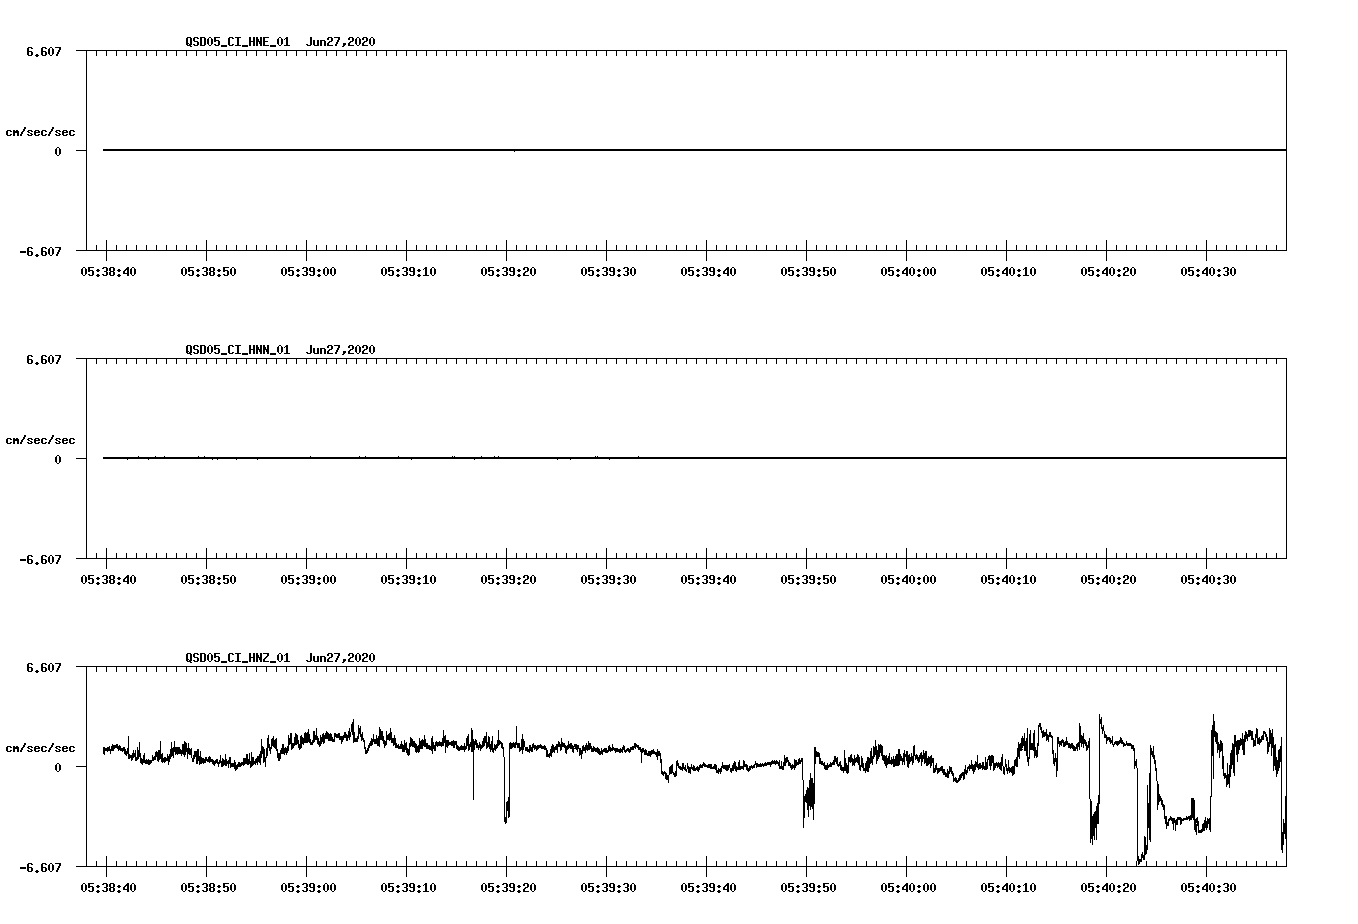The width and height of the screenshot is (1358, 924).
Task: Click the flat HNN waveform trace line
Action: click(x=694, y=458)
